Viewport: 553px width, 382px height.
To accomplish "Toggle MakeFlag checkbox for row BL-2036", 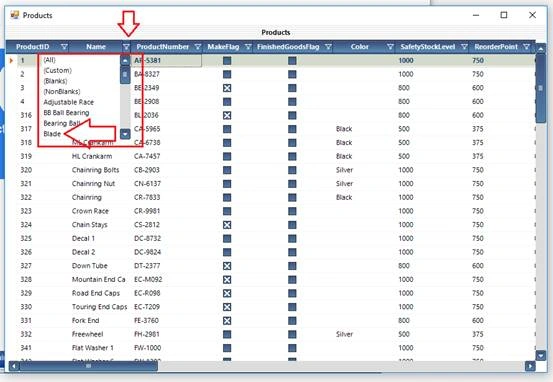I will click(x=227, y=115).
